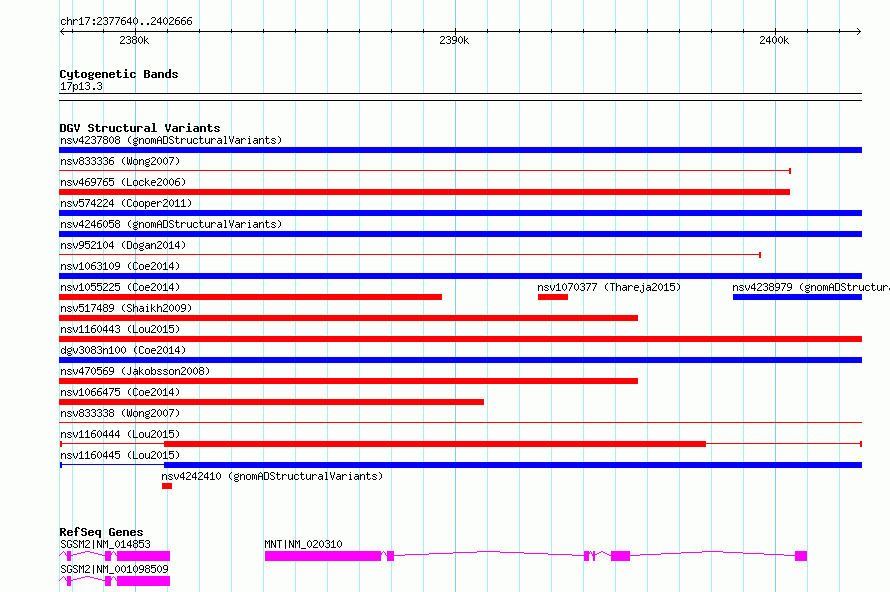Click the 17p13.3 cytogenetic band label

pos(81,86)
